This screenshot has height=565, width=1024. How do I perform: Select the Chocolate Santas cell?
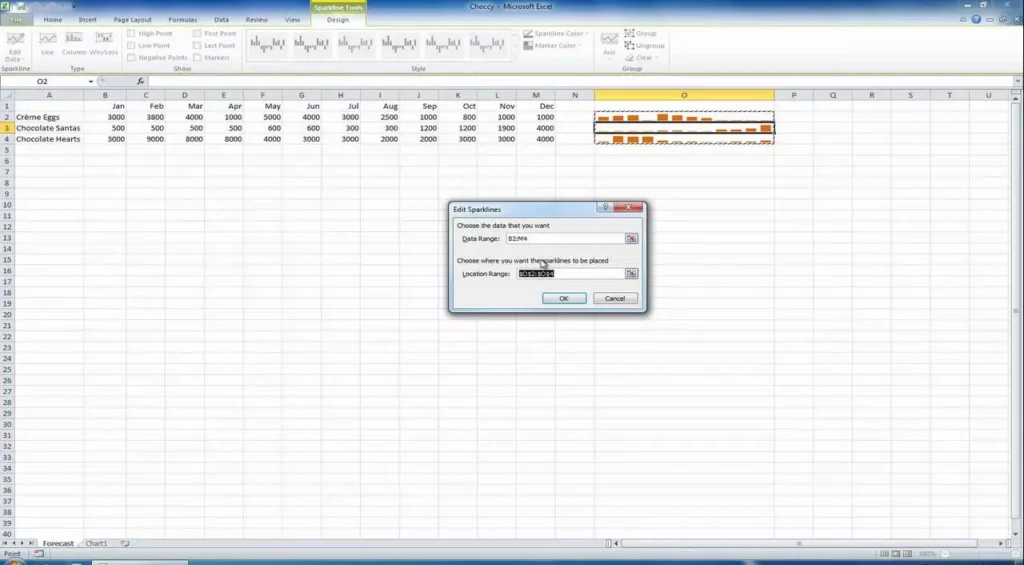[49, 129]
